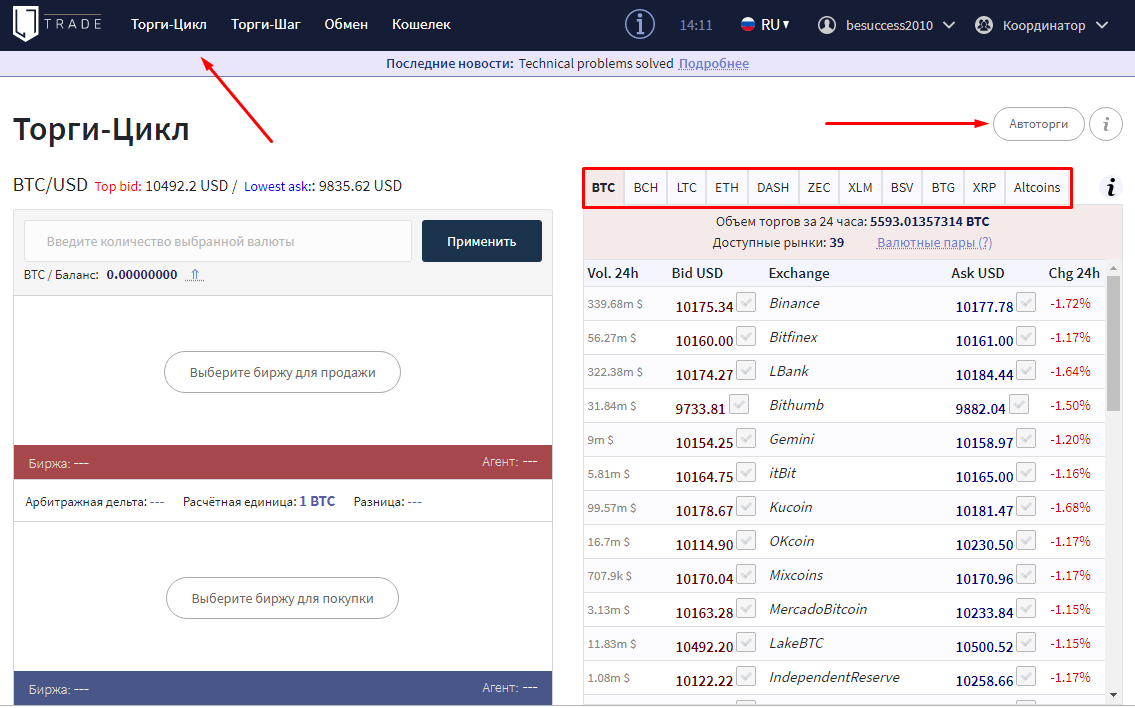Select the ZEC currency tab
1135x708 pixels.
click(819, 187)
